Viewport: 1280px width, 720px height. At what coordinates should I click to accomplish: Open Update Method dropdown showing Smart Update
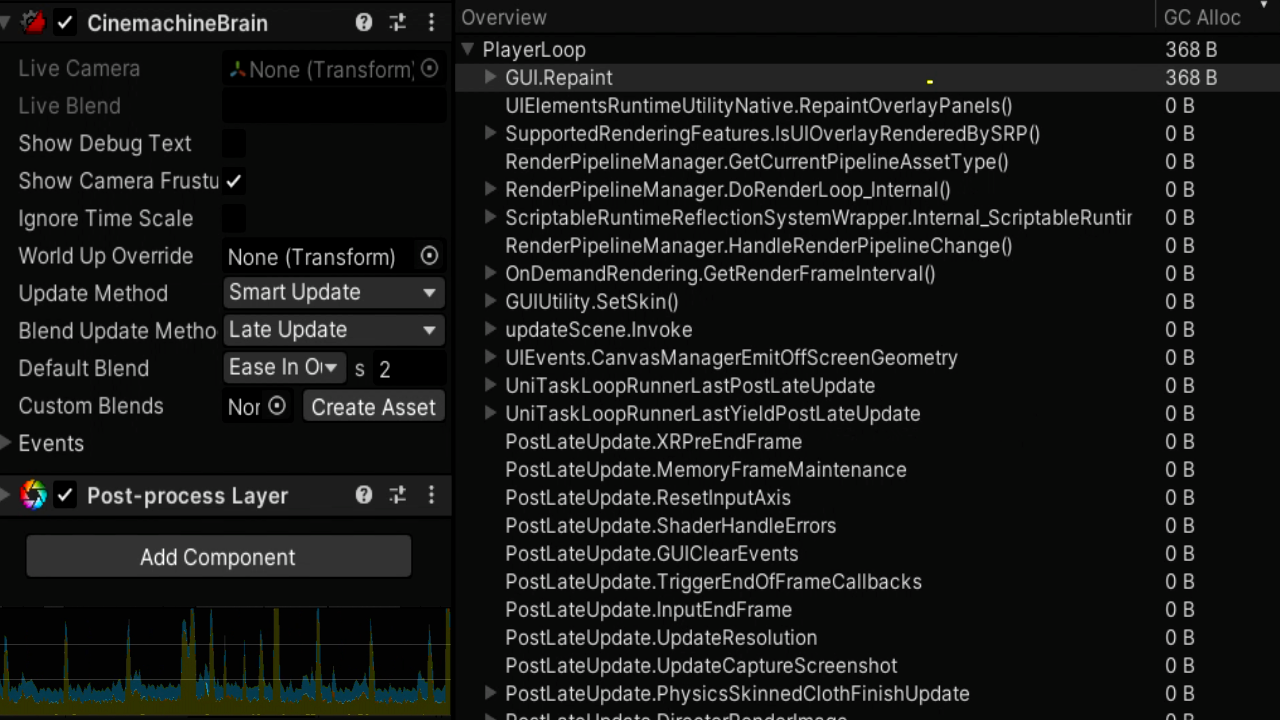334,292
